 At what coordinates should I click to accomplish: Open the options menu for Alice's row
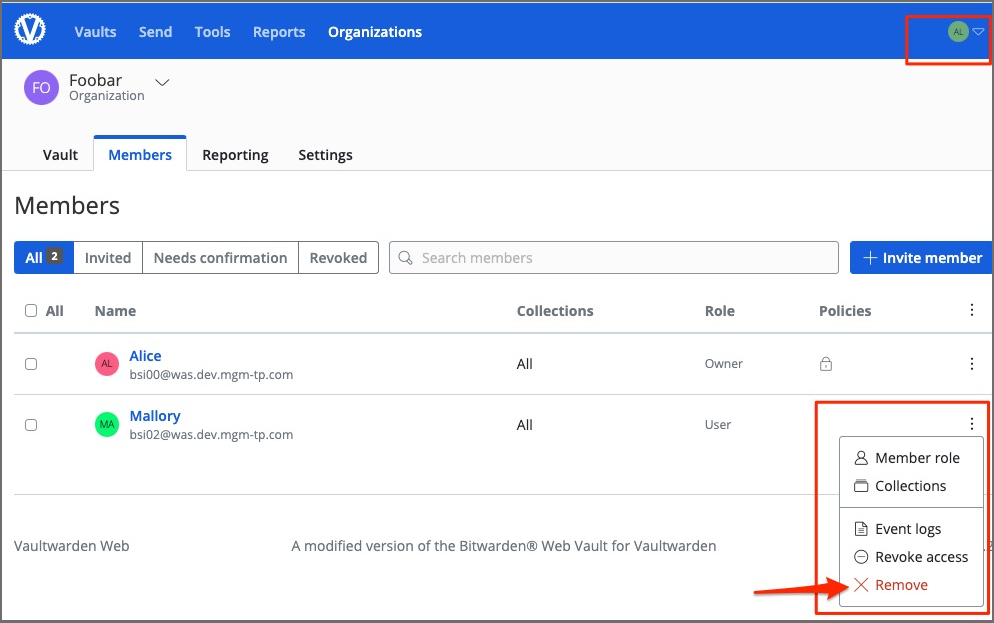click(x=971, y=364)
